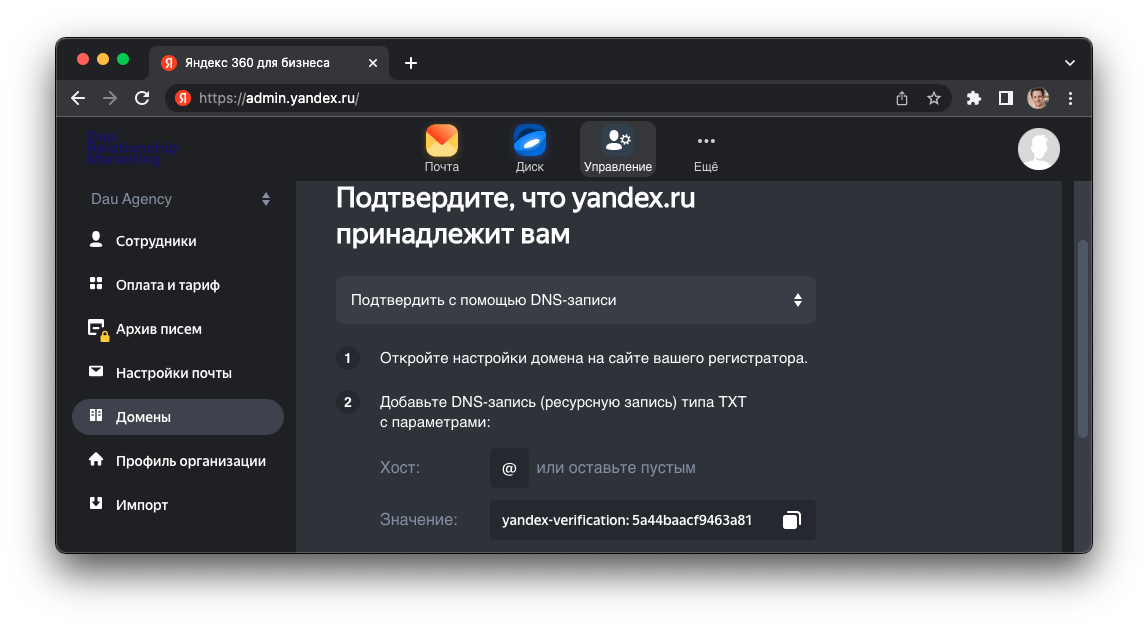1148x627 pixels.
Task: Open Импорт in the sidebar
Action: pyautogui.click(x=178, y=505)
